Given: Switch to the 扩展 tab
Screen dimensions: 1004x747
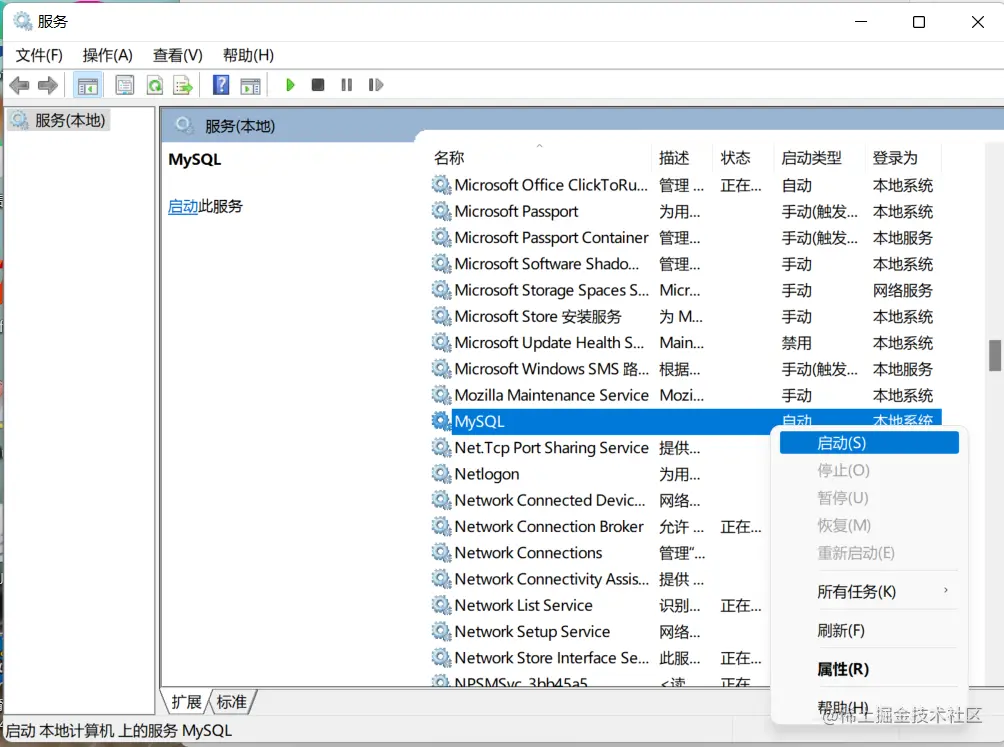Looking at the screenshot, I should point(186,702).
